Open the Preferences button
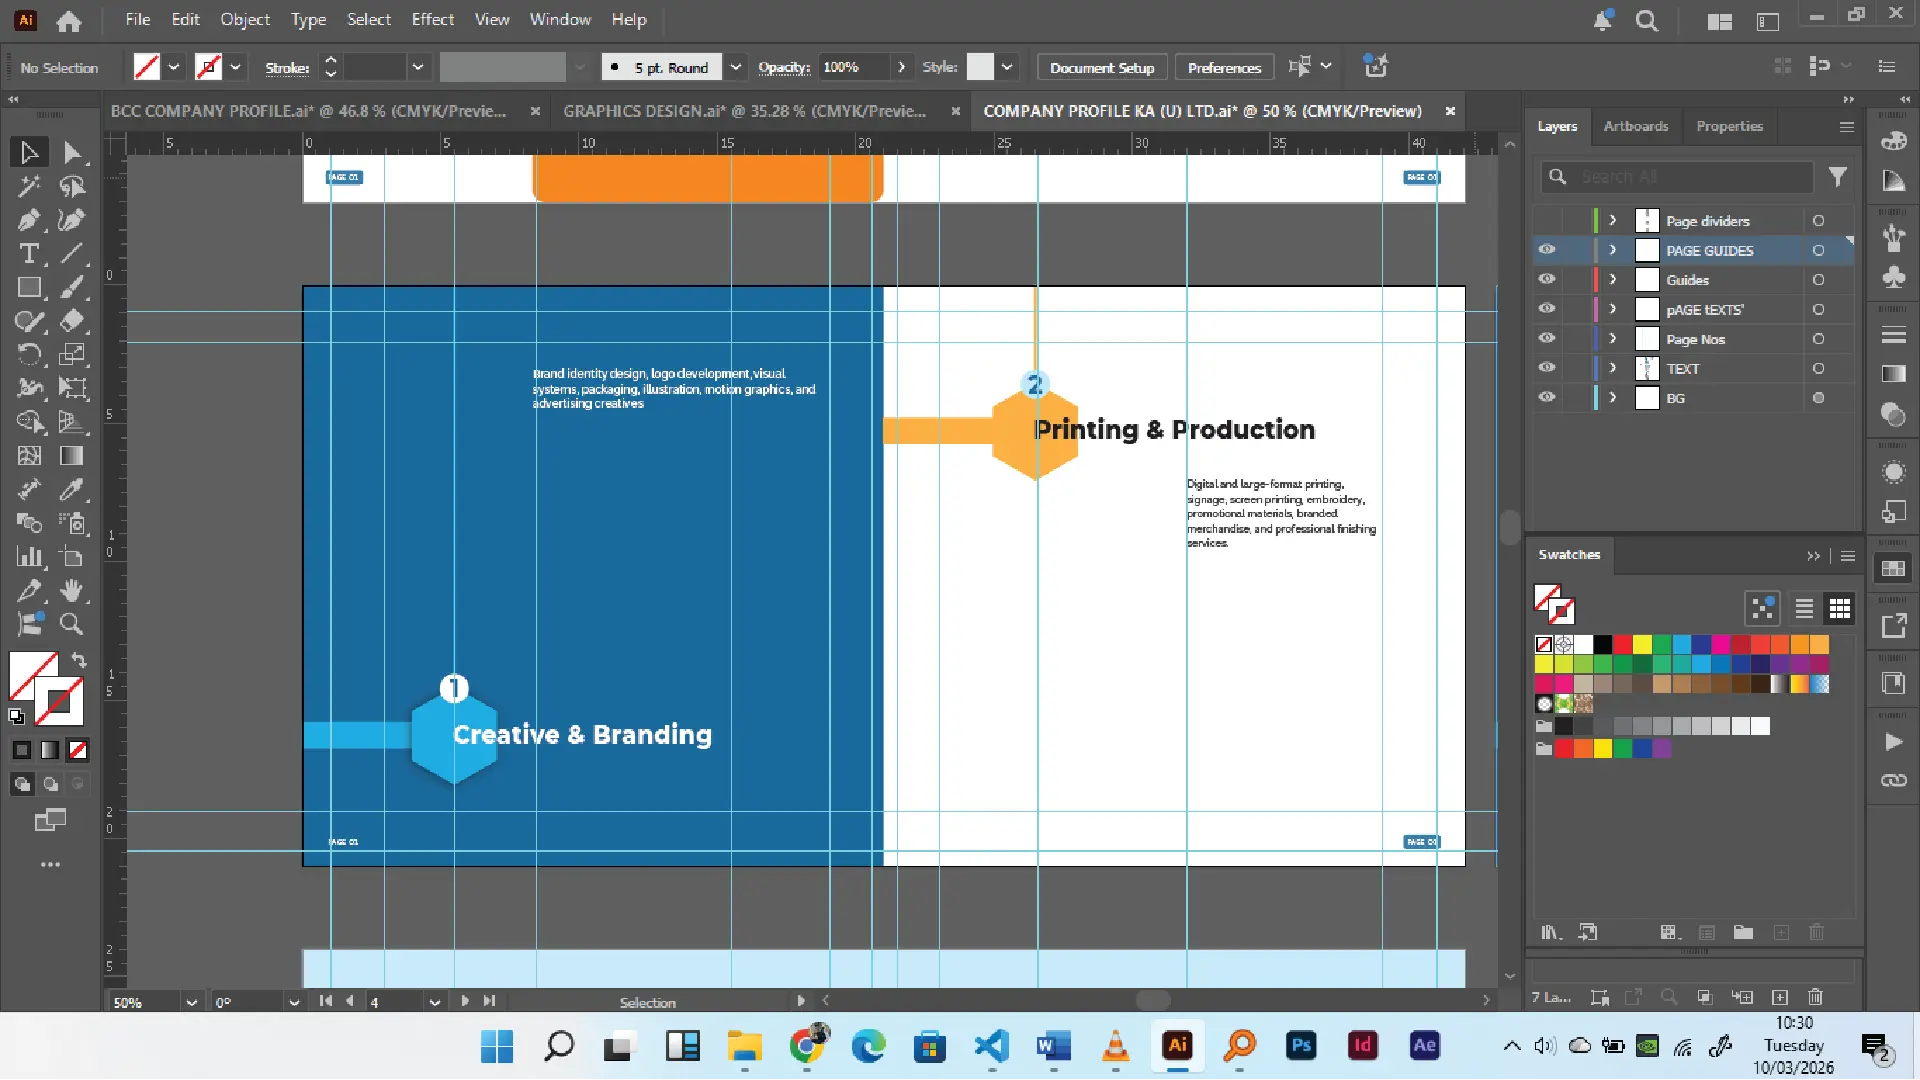This screenshot has height=1080, width=1920. [x=1224, y=67]
